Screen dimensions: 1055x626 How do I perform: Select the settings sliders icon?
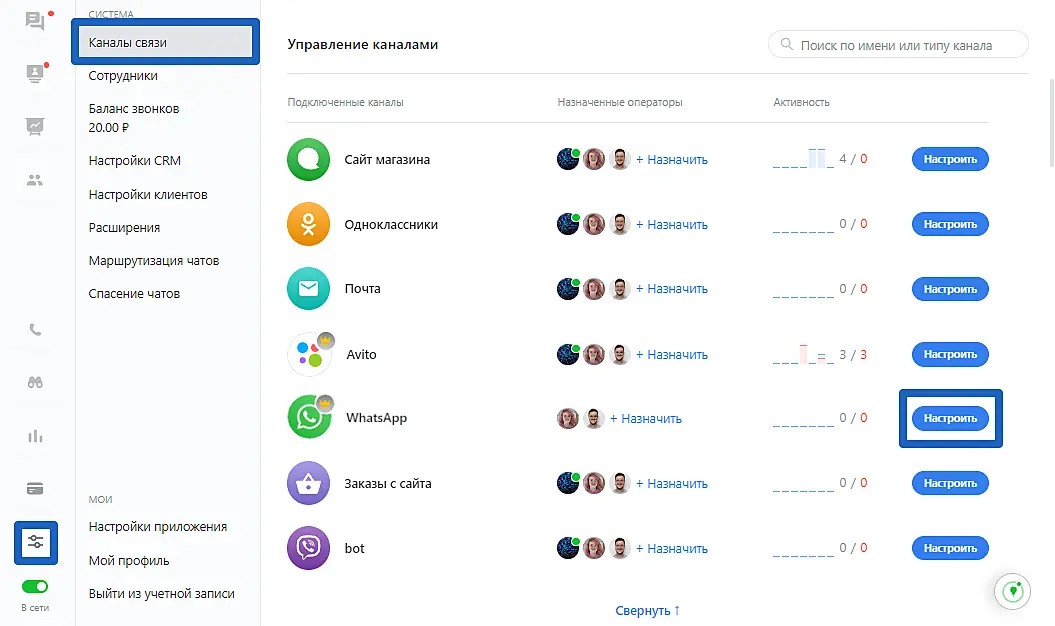(36, 542)
